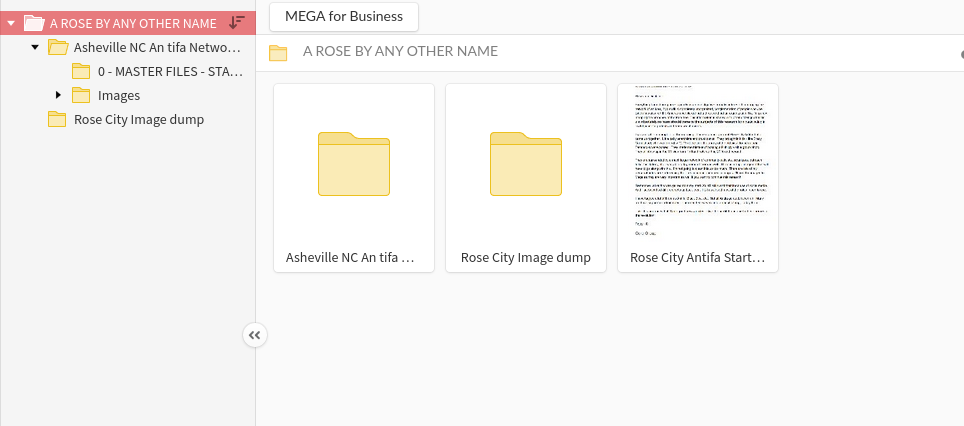Open the Asheville NC An tifa folder card
The height and width of the screenshot is (426, 964).
354,178
